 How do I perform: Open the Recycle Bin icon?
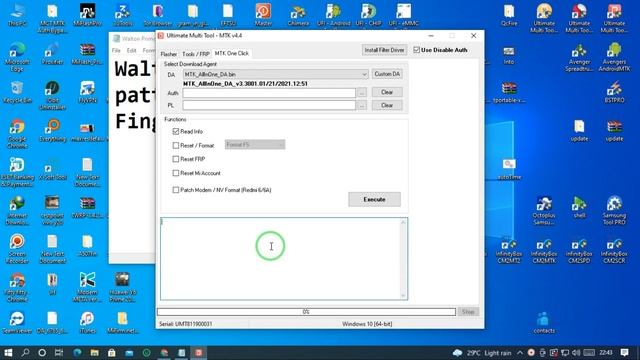pyautogui.click(x=17, y=92)
